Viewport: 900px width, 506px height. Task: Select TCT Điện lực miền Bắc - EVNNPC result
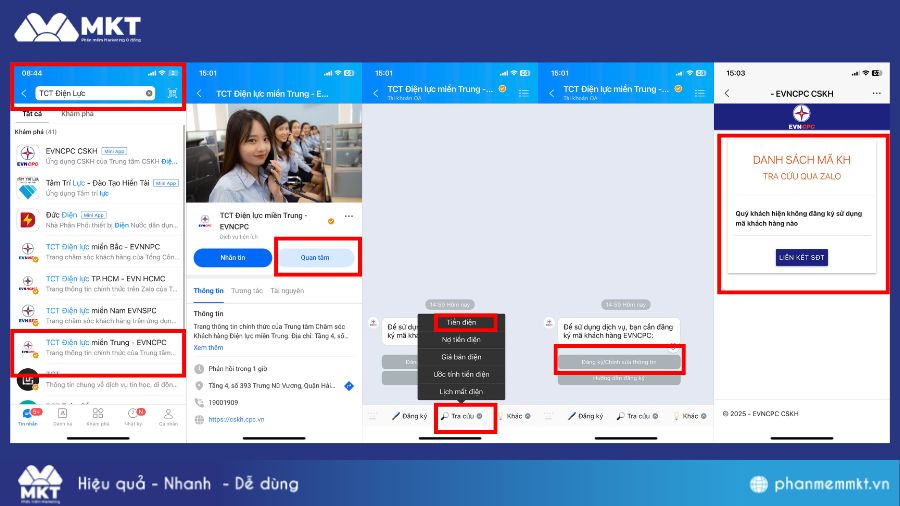point(98,251)
